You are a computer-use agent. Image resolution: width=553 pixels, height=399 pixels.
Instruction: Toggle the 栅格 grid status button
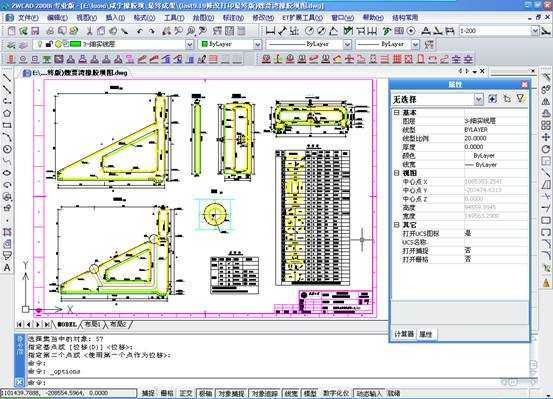coord(167,393)
